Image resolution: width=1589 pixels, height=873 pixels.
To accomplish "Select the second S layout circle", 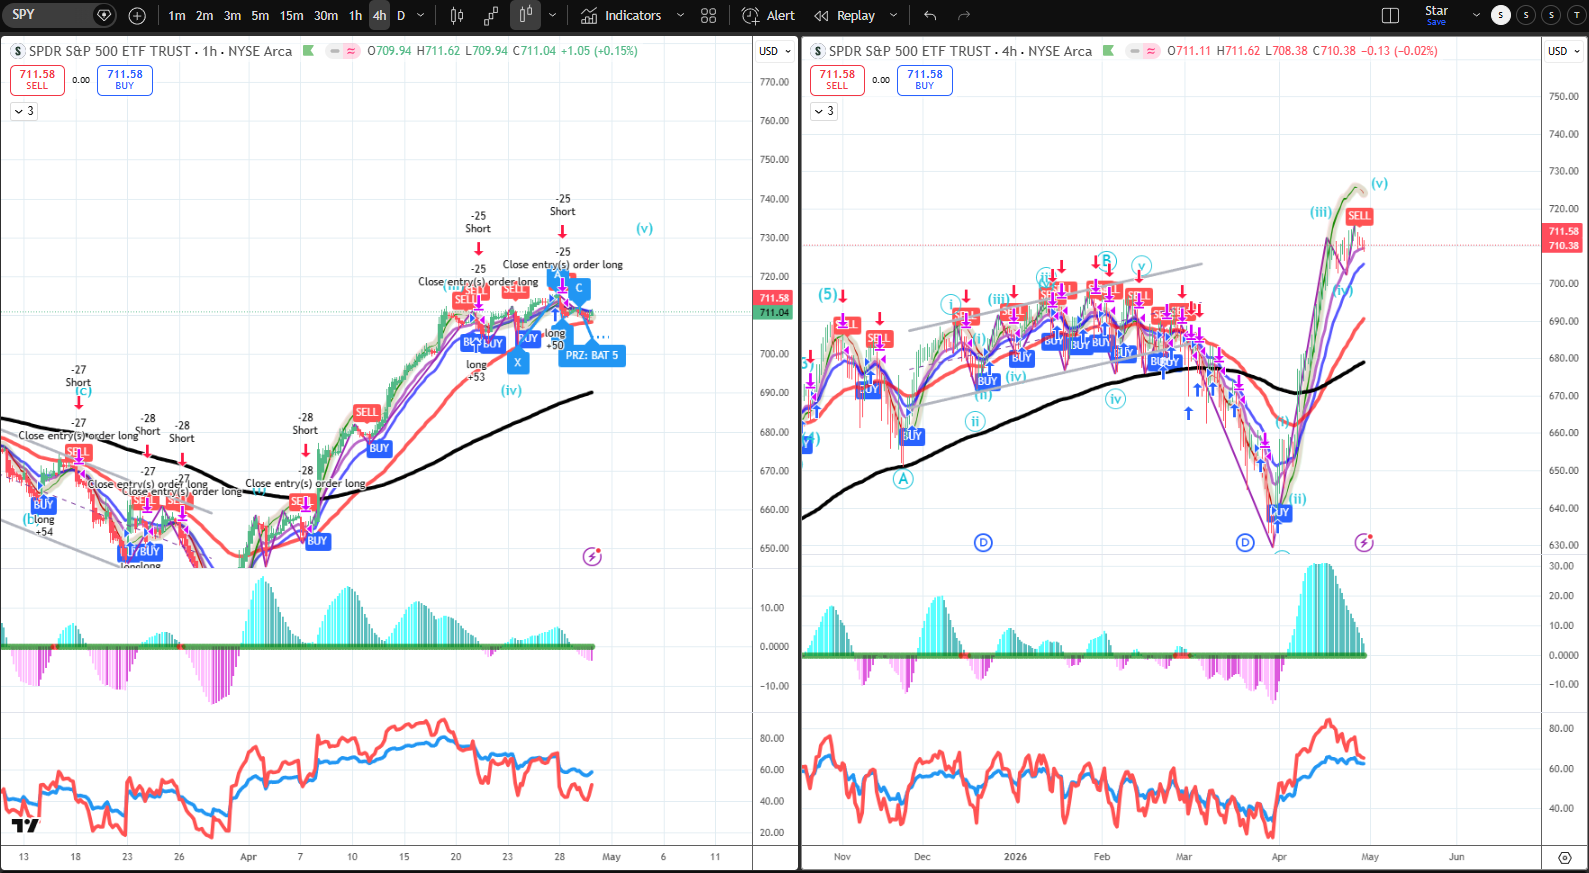I will coord(1526,15).
